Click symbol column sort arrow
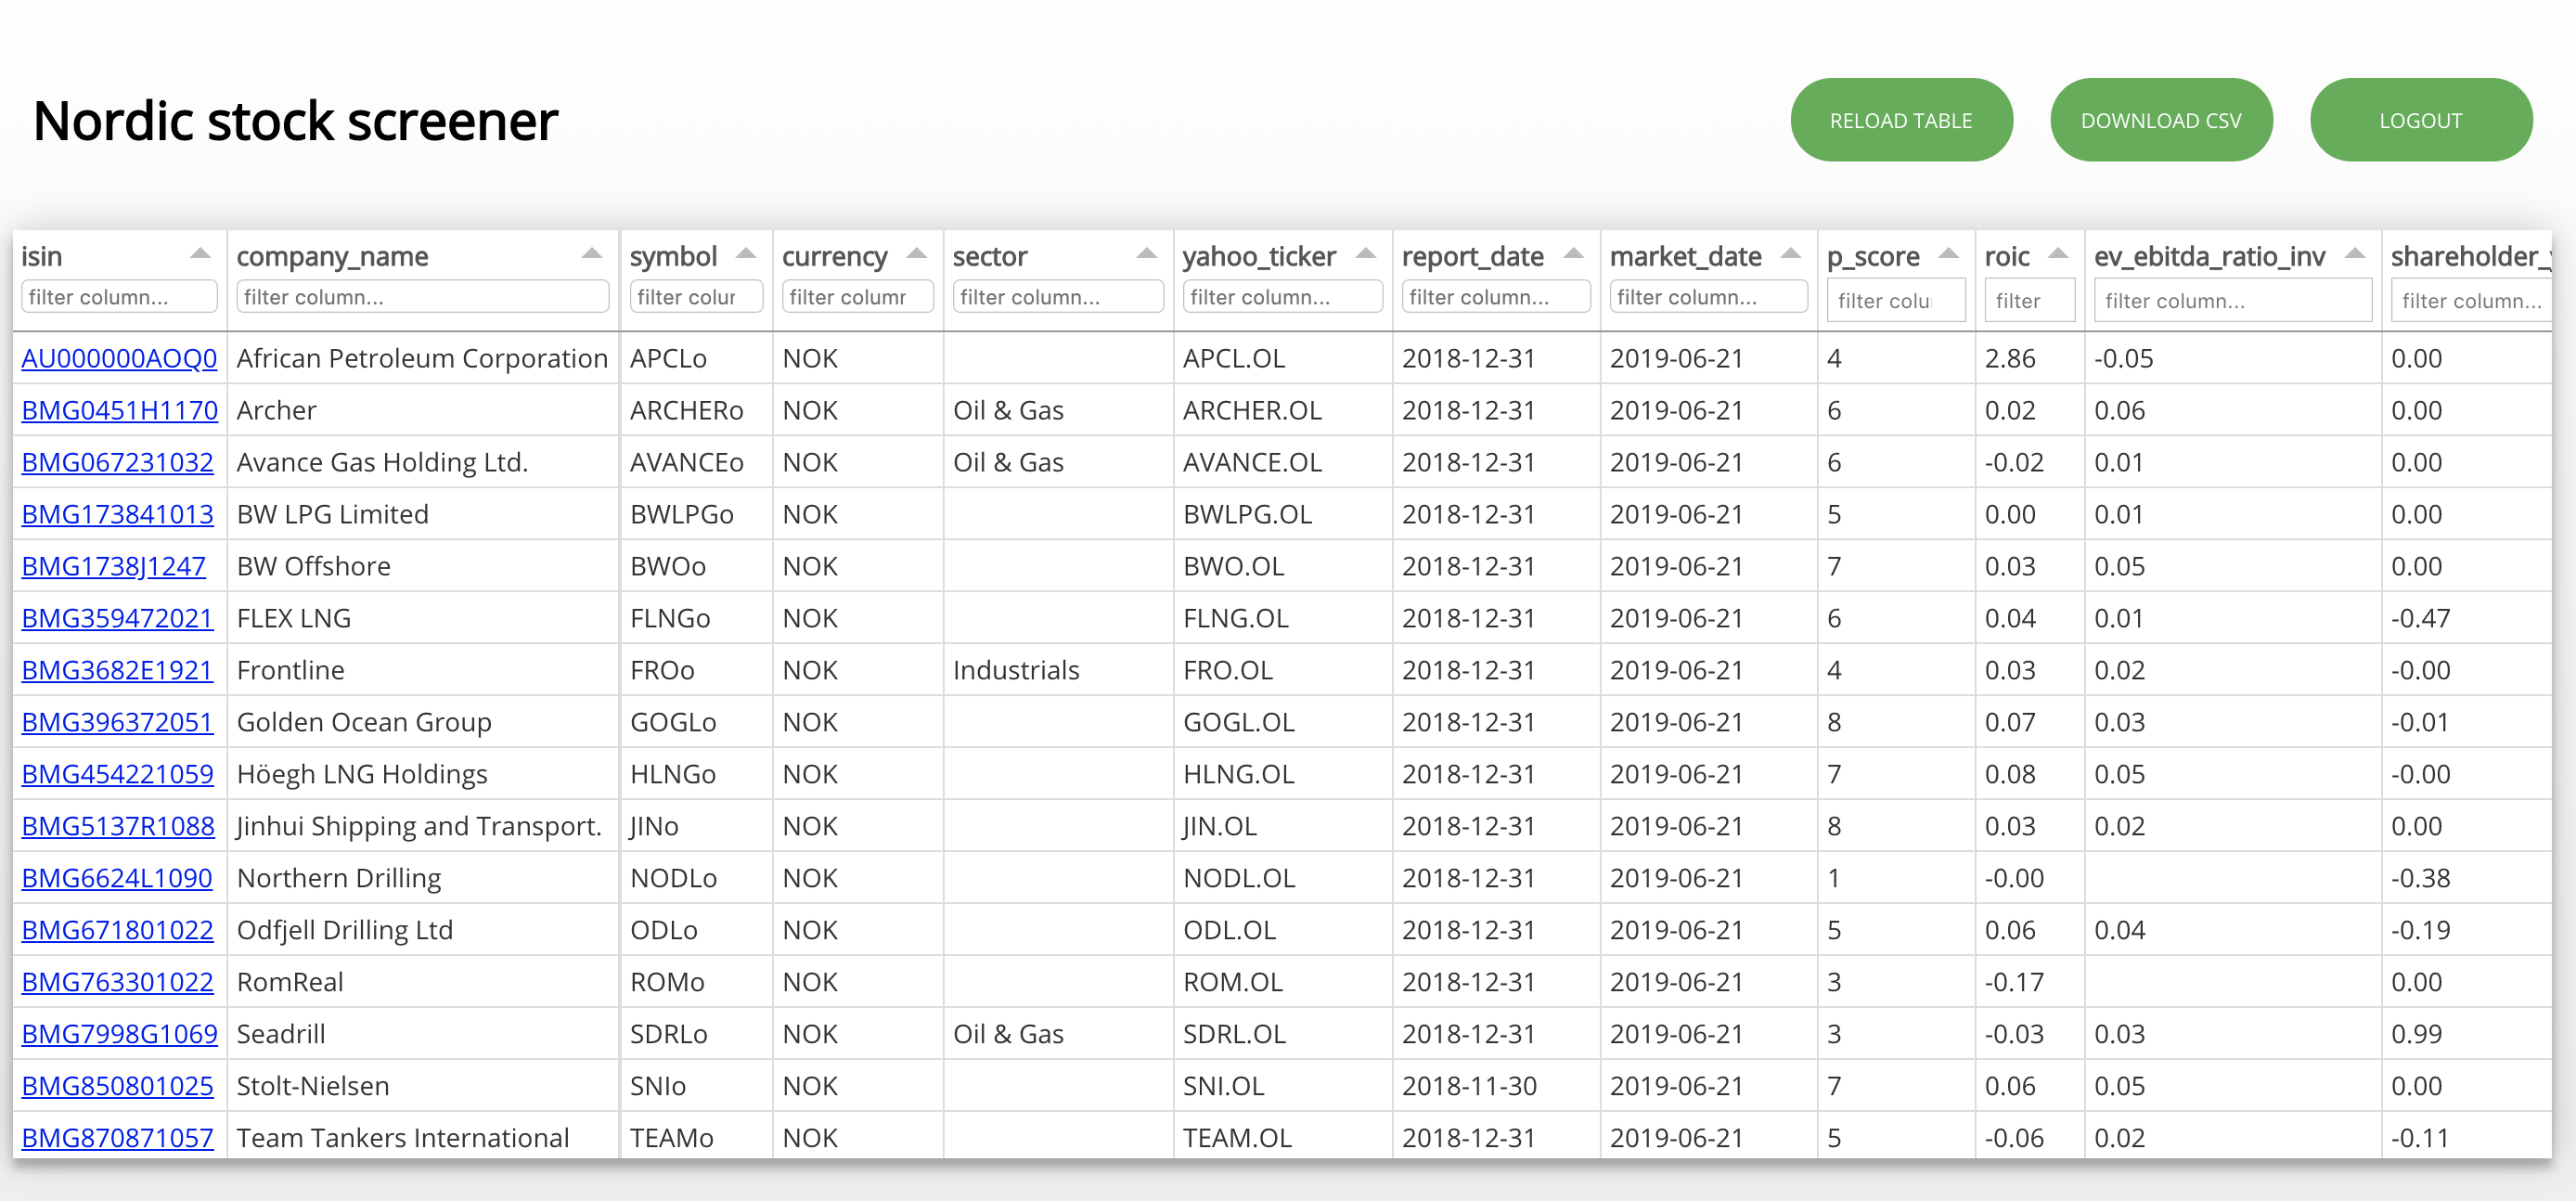Image resolution: width=2576 pixels, height=1201 pixels. pos(746,255)
